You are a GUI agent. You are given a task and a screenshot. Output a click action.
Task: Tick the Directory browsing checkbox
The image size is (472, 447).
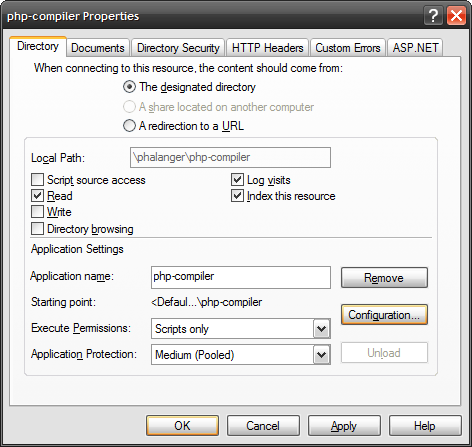[x=37, y=229]
